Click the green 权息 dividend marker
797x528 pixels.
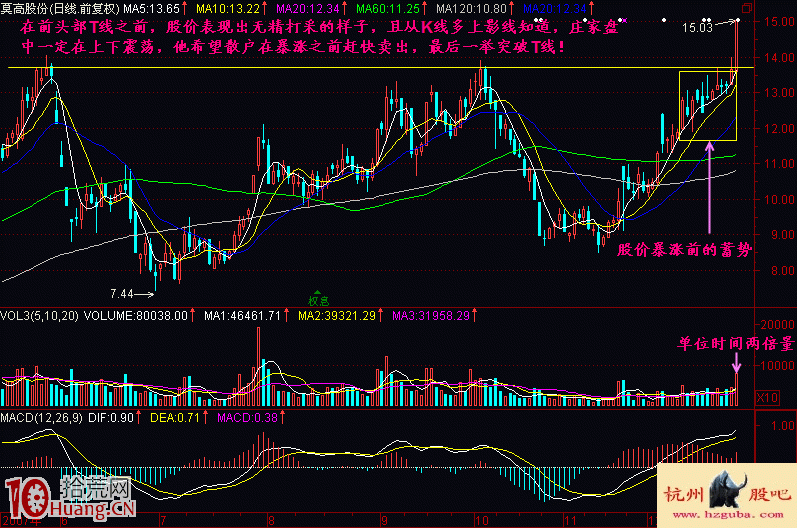click(319, 299)
